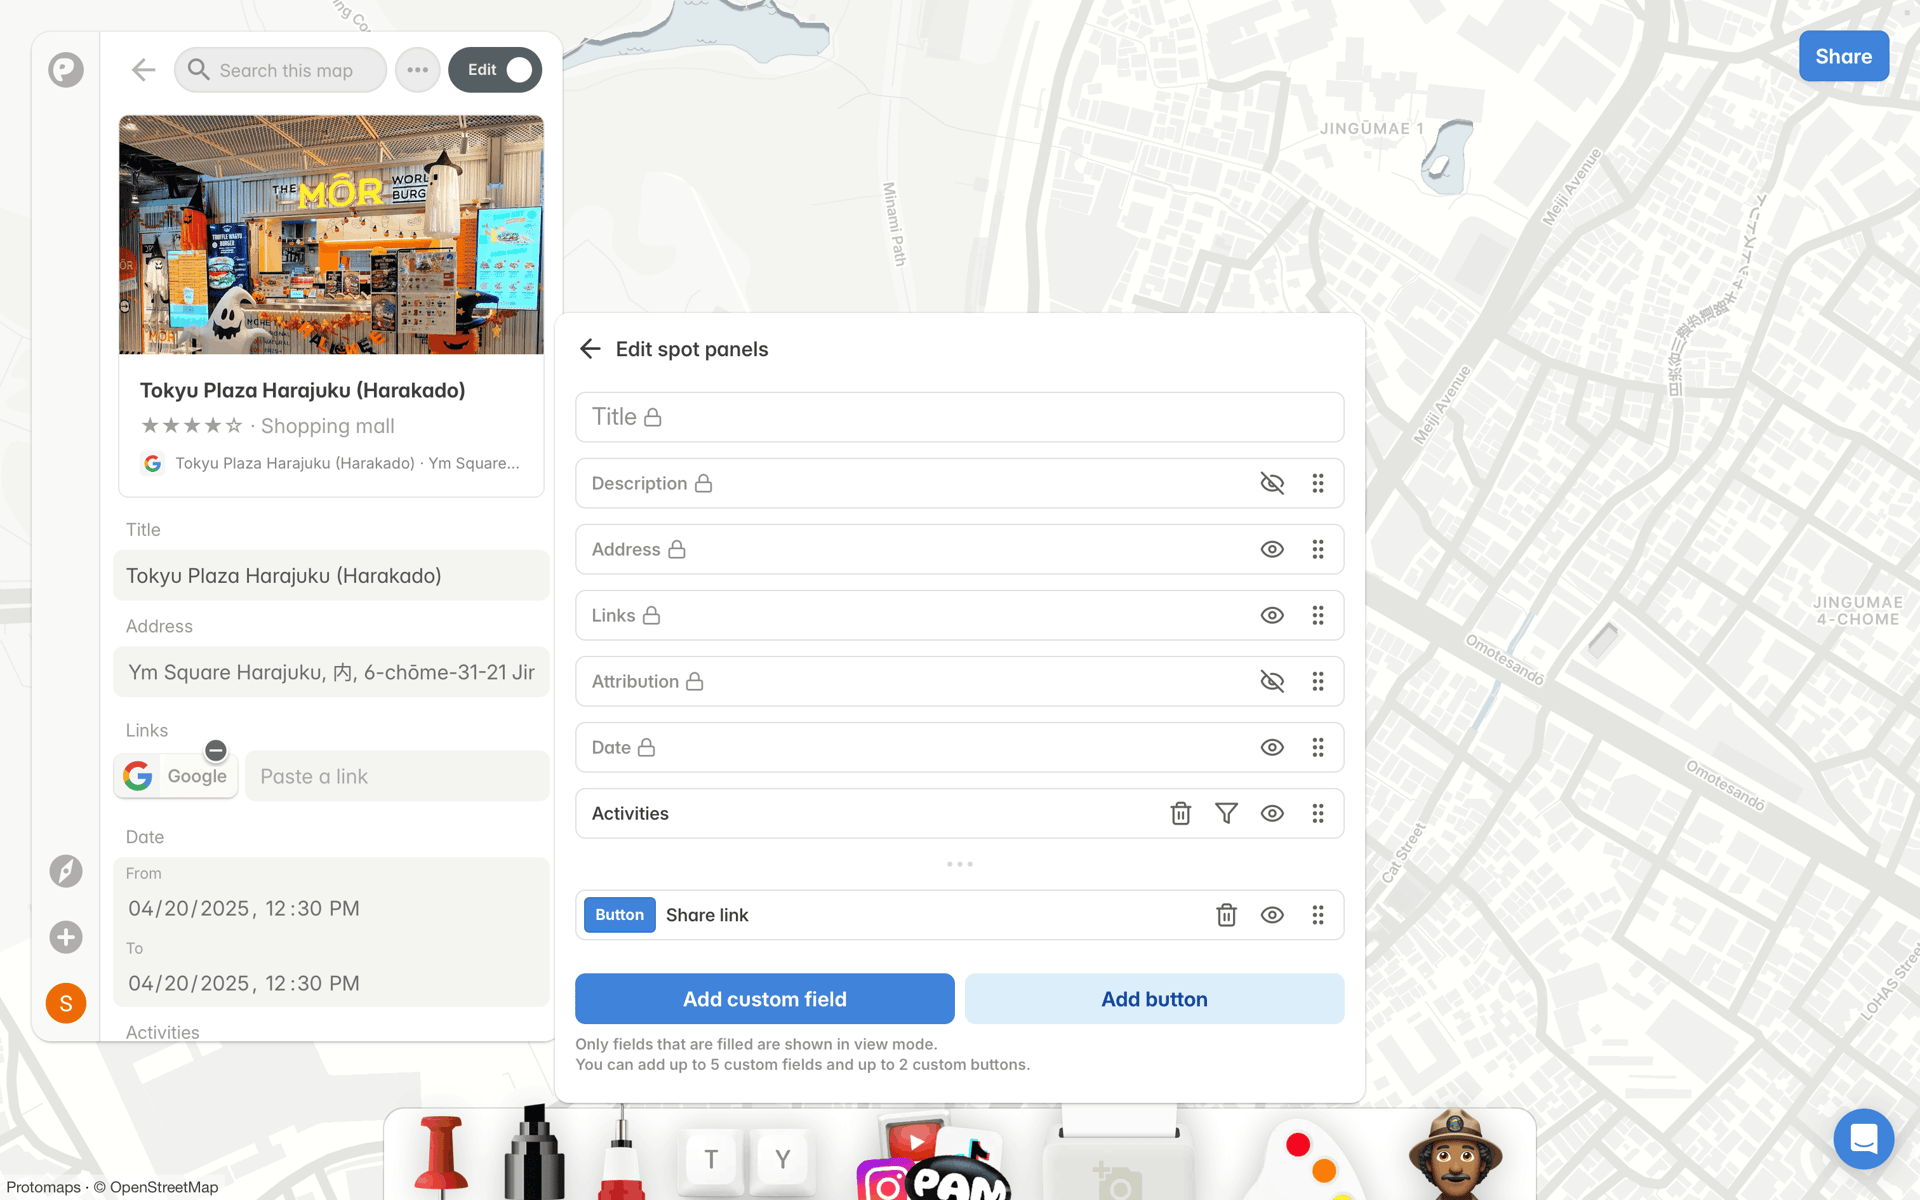Click the plus add icon in the sidebar

66,937
